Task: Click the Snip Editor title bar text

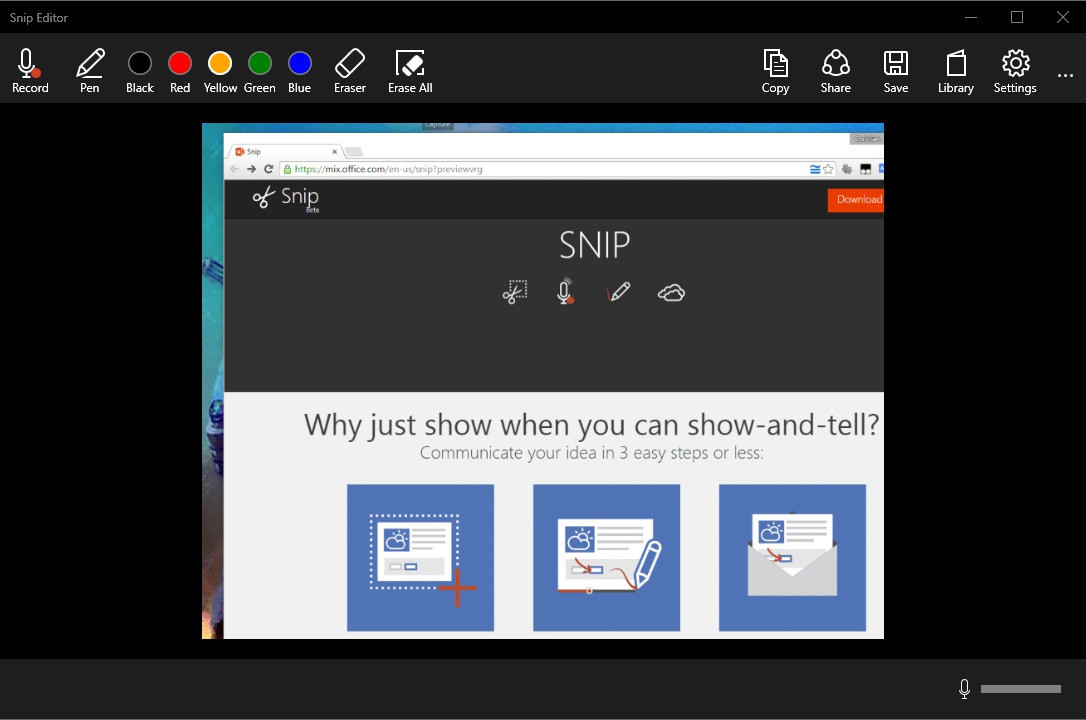Action: pyautogui.click(x=38, y=17)
